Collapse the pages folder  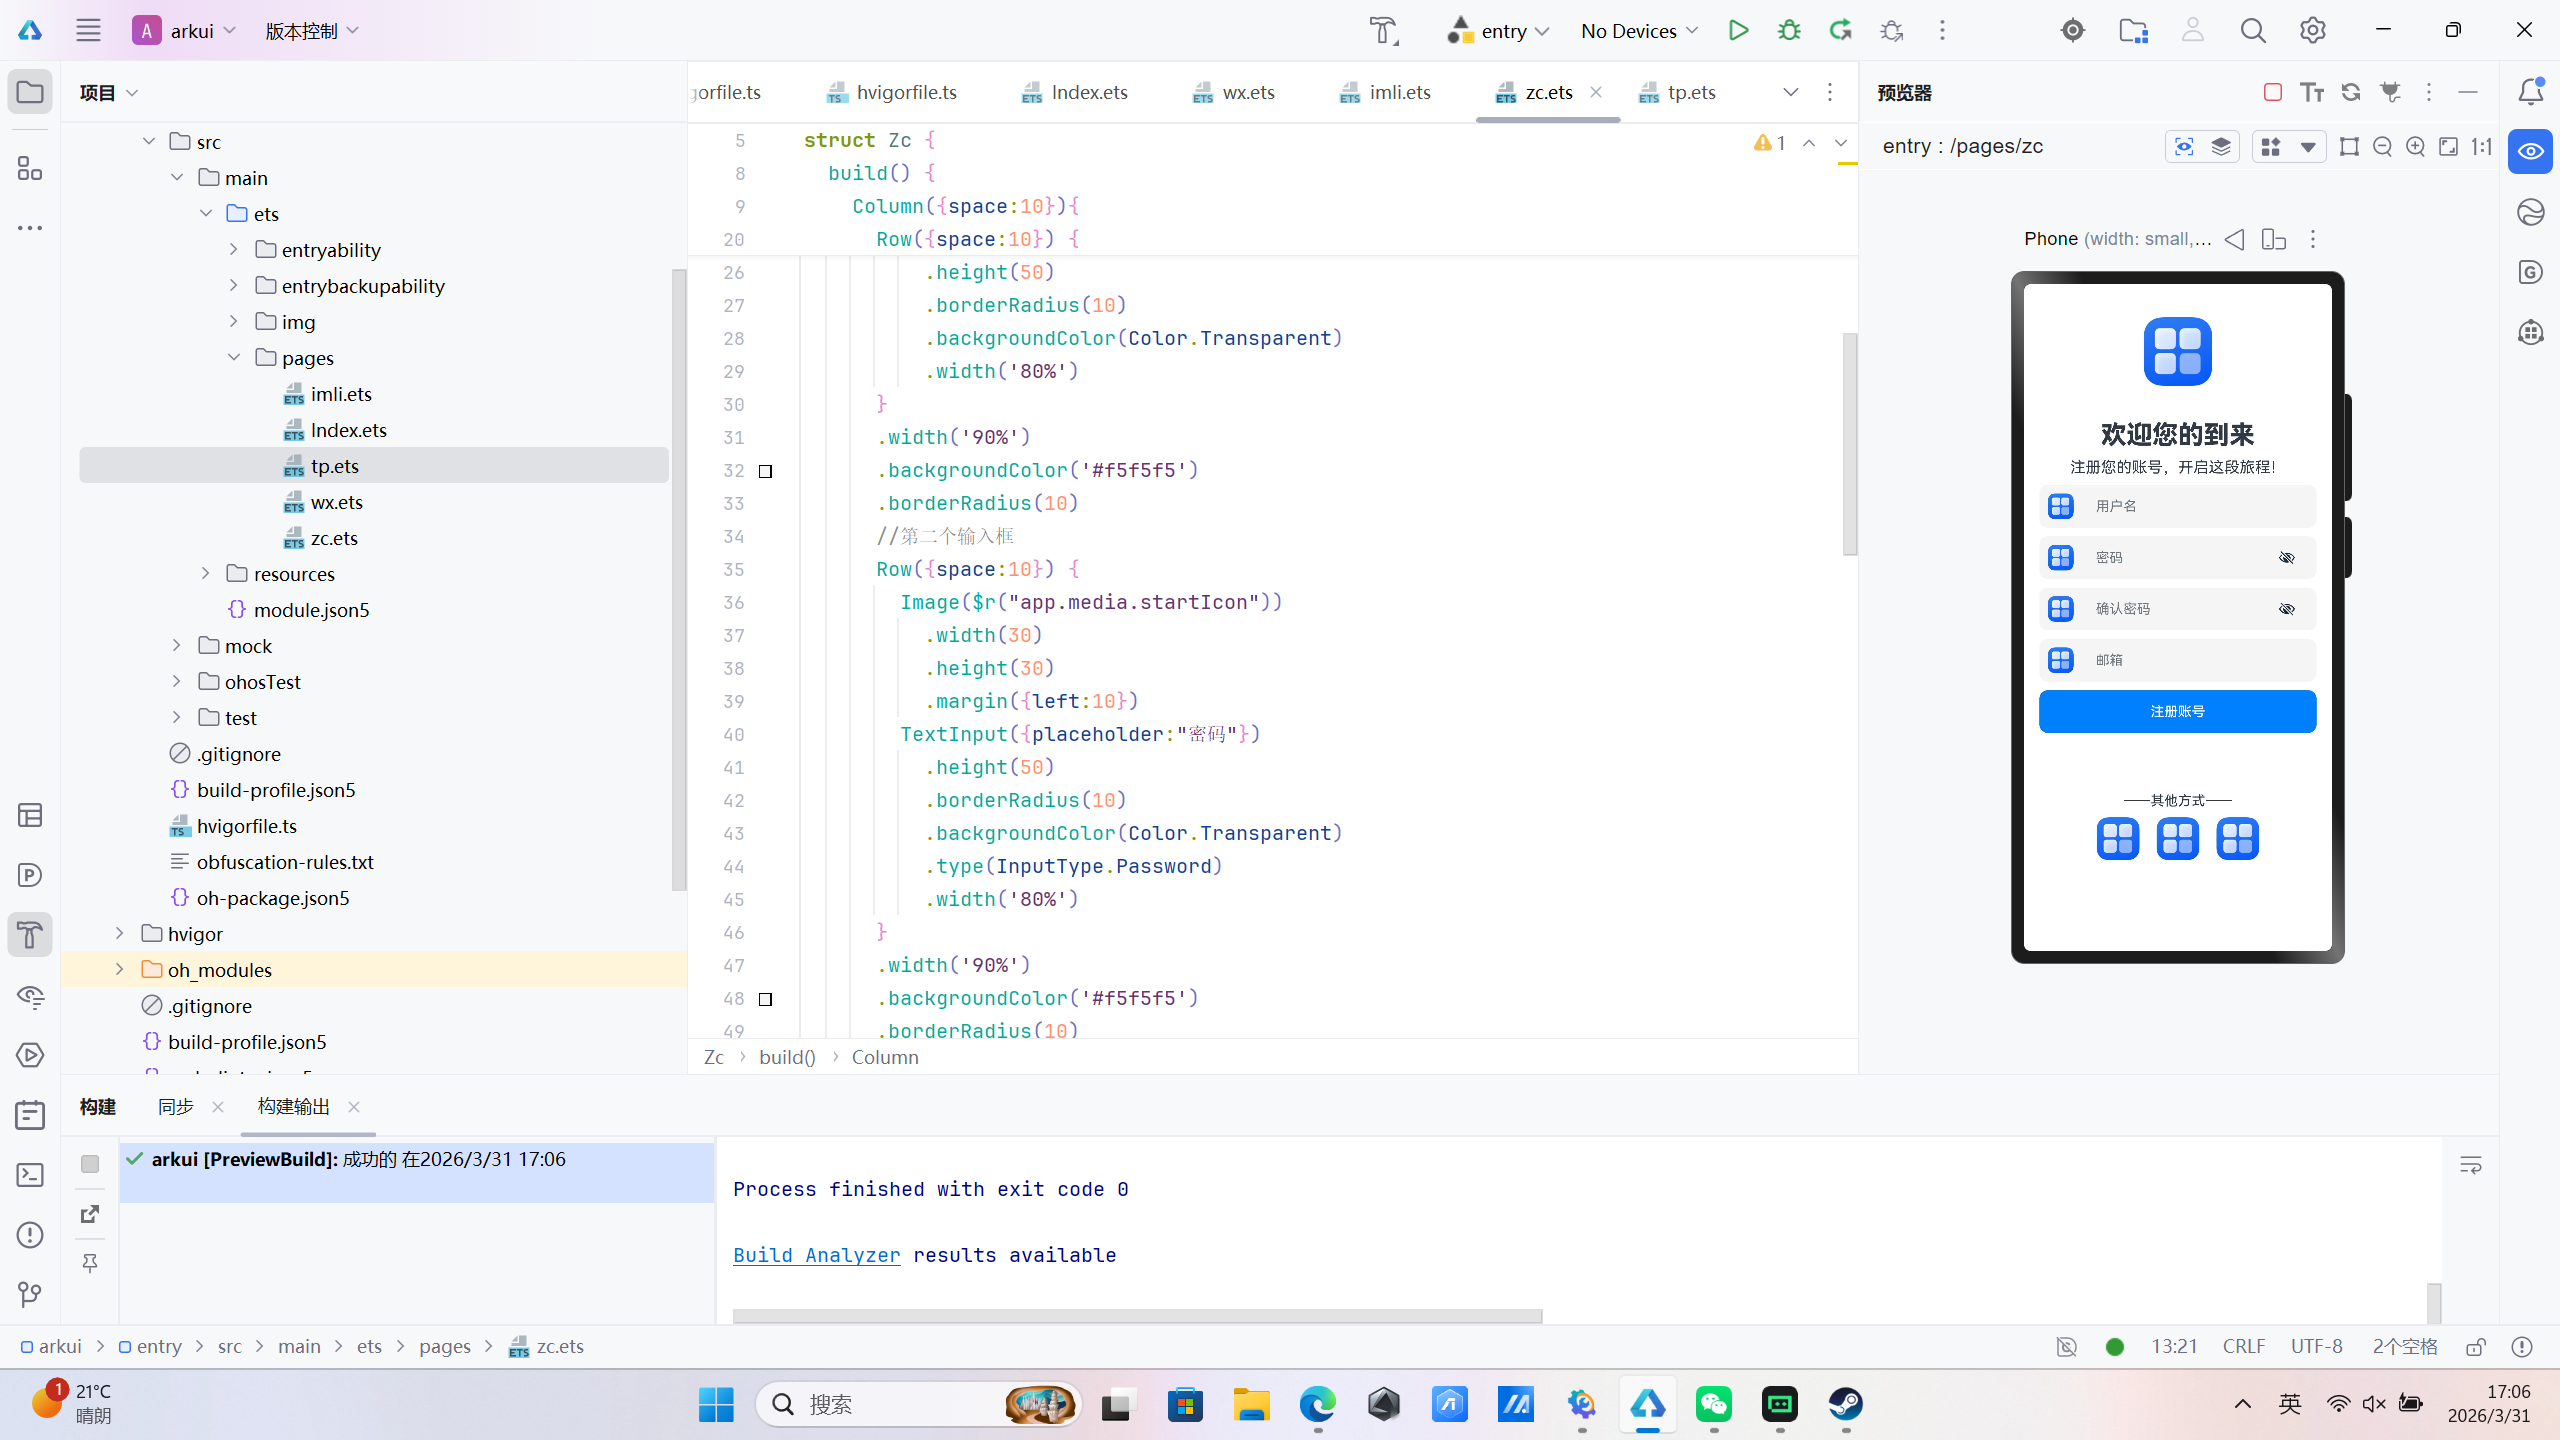(234, 358)
